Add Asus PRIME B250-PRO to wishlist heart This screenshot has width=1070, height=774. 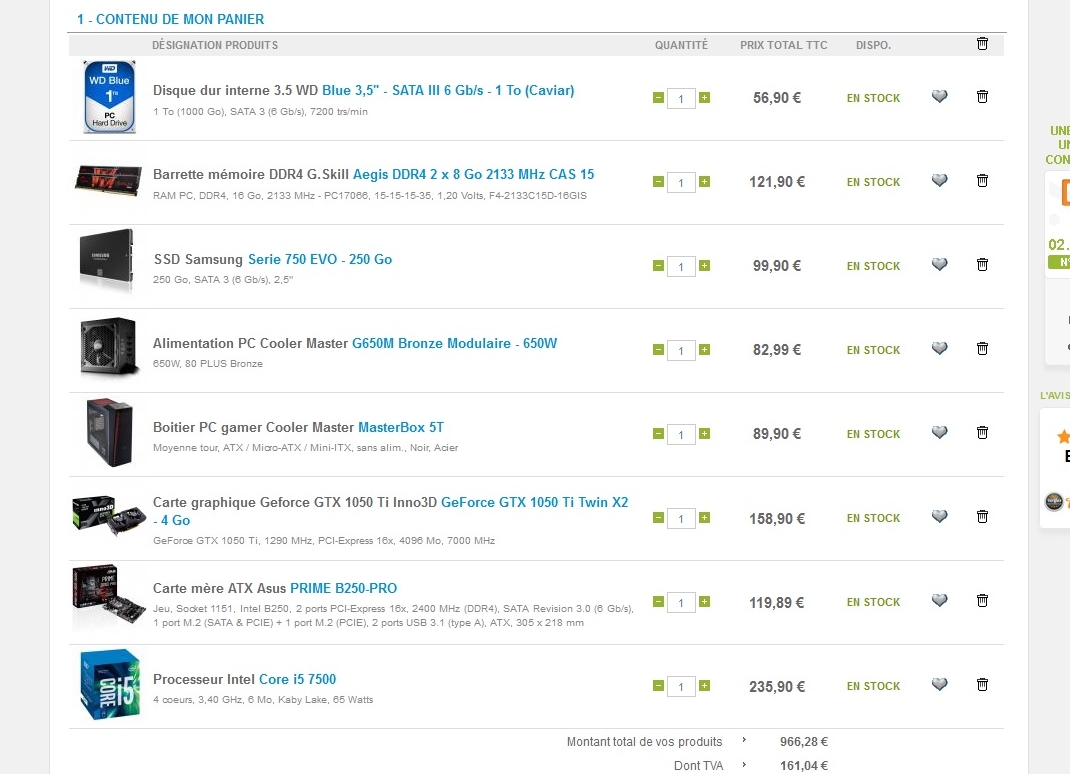[x=940, y=600]
